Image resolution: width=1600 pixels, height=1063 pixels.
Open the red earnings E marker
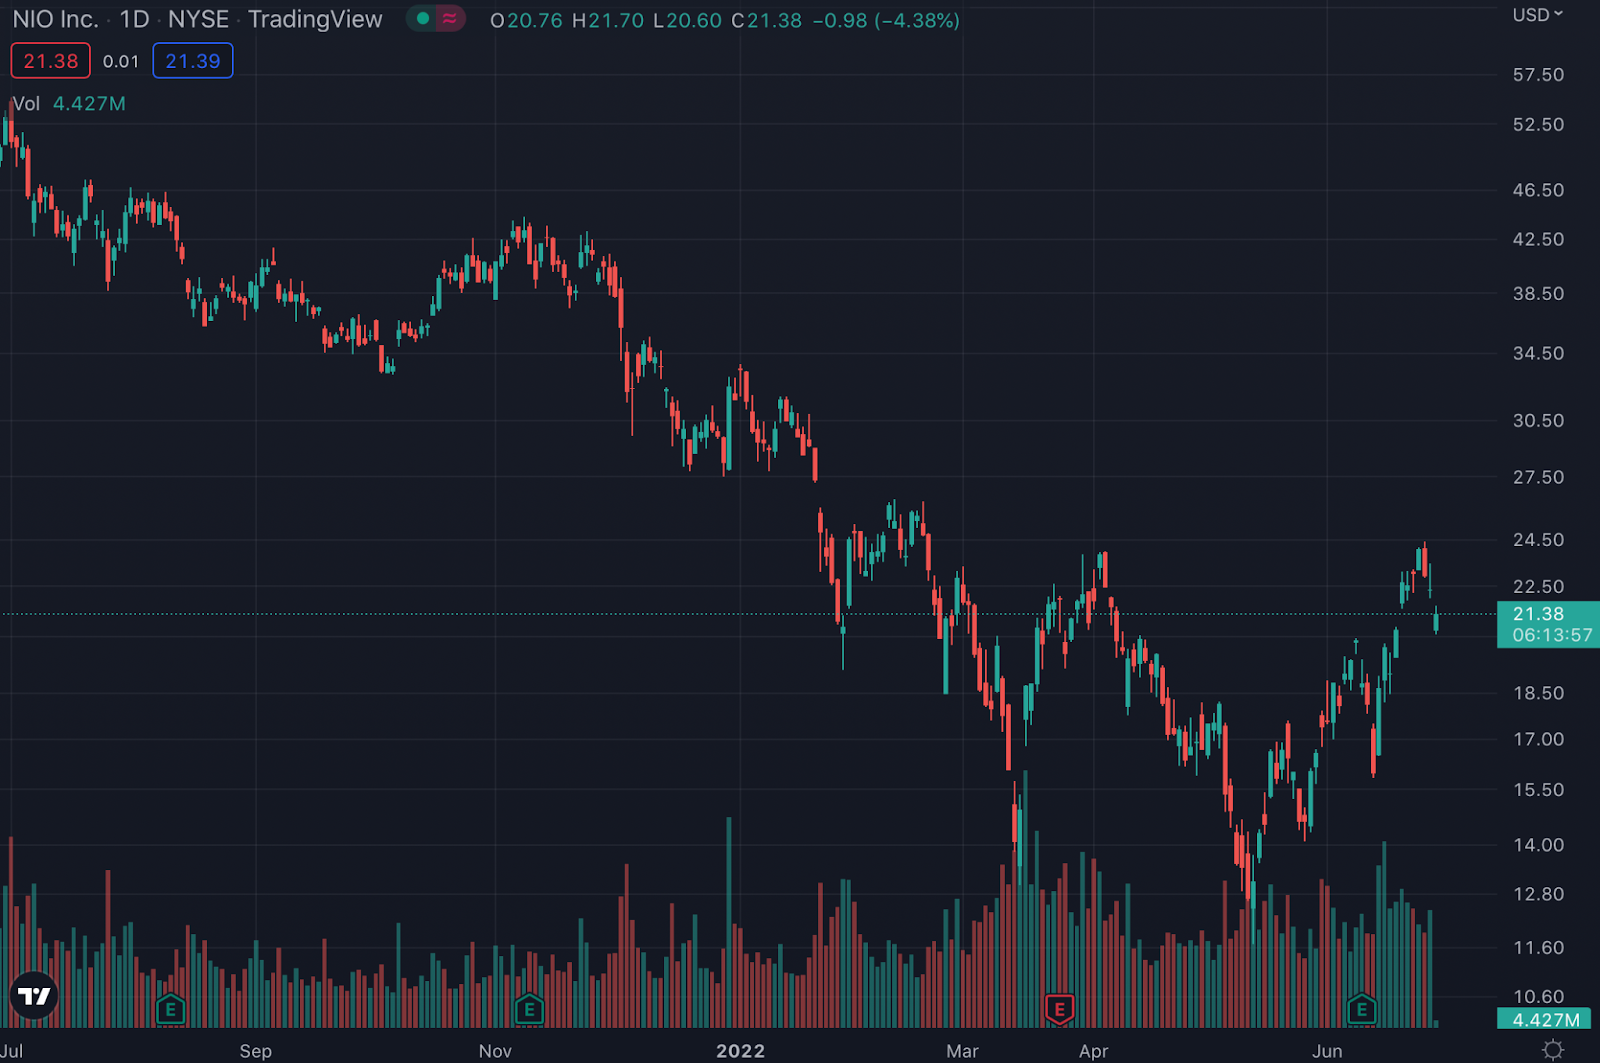(x=1059, y=1009)
